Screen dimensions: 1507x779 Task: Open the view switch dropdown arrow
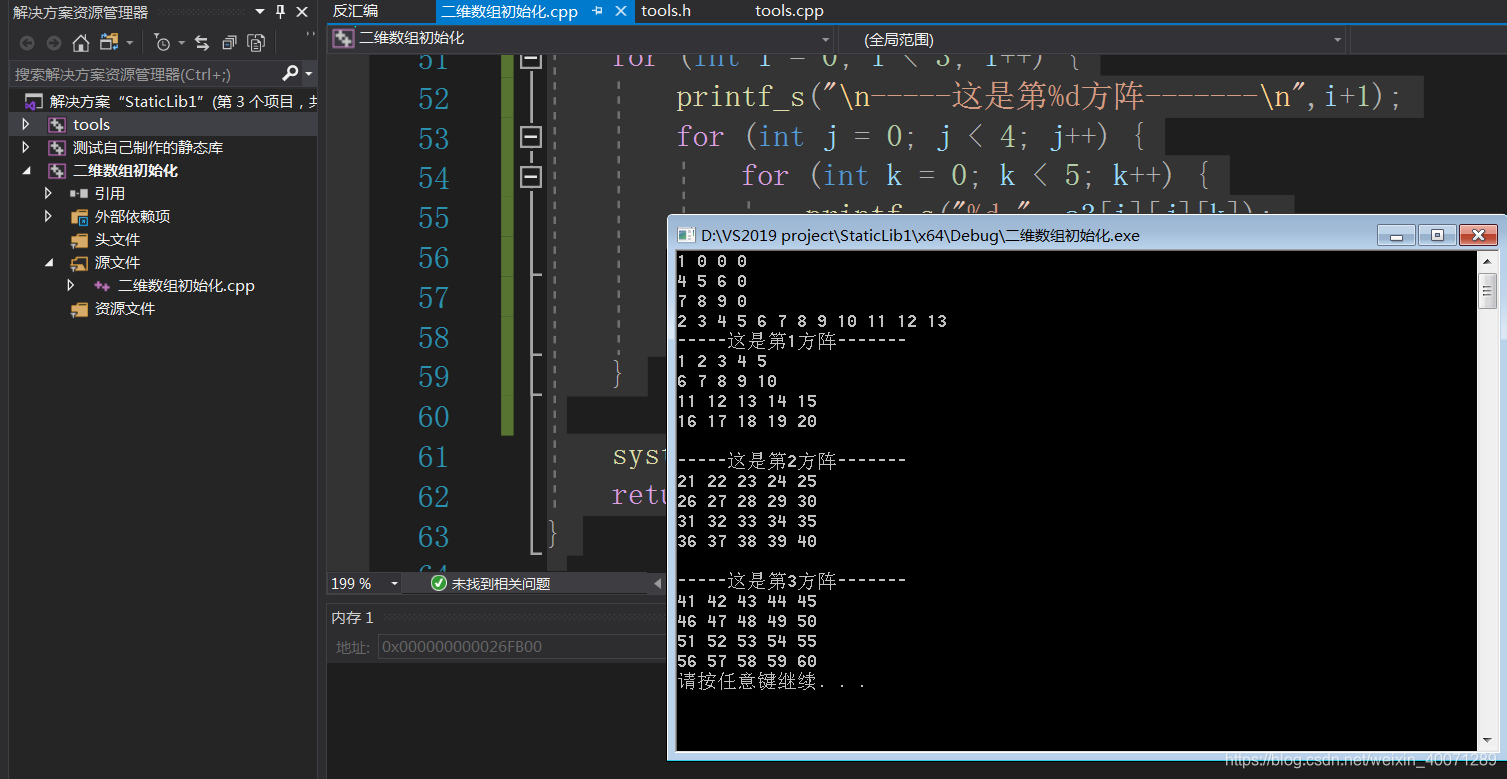[x=129, y=43]
